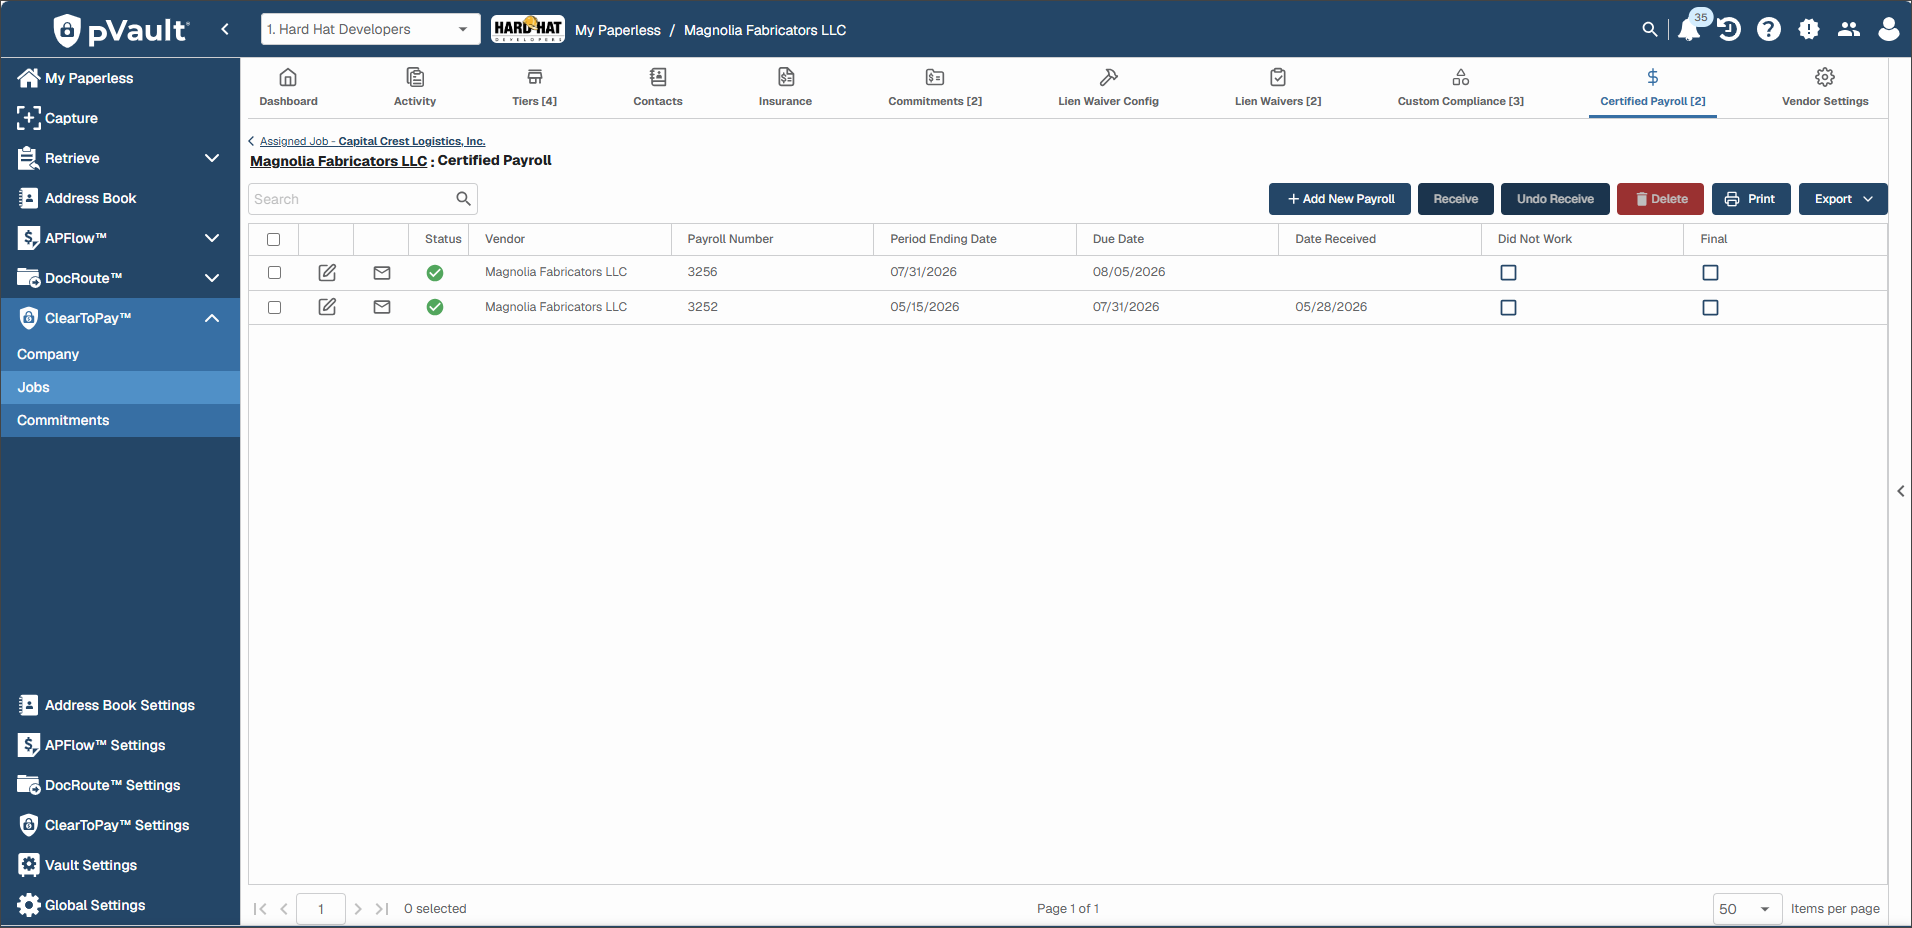Email payroll 3256 envelope icon
Screen dimensions: 1912x928
(382, 273)
